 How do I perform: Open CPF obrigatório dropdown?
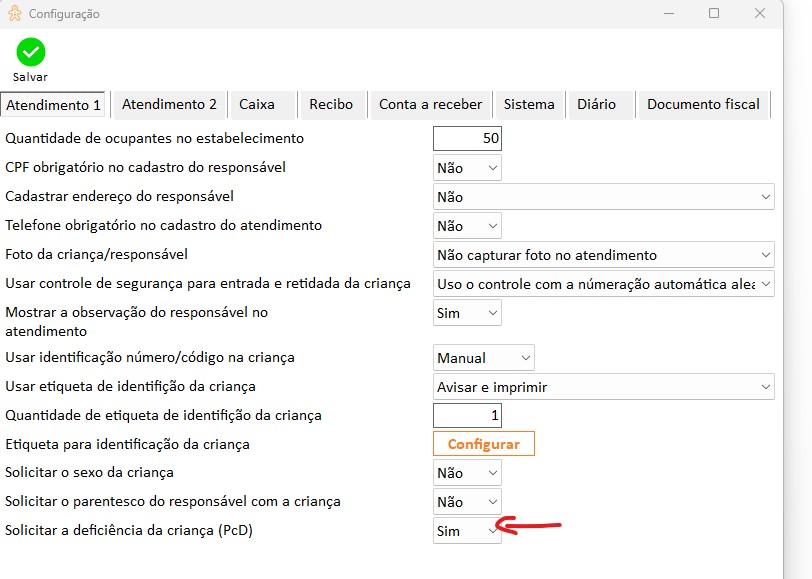click(467, 168)
